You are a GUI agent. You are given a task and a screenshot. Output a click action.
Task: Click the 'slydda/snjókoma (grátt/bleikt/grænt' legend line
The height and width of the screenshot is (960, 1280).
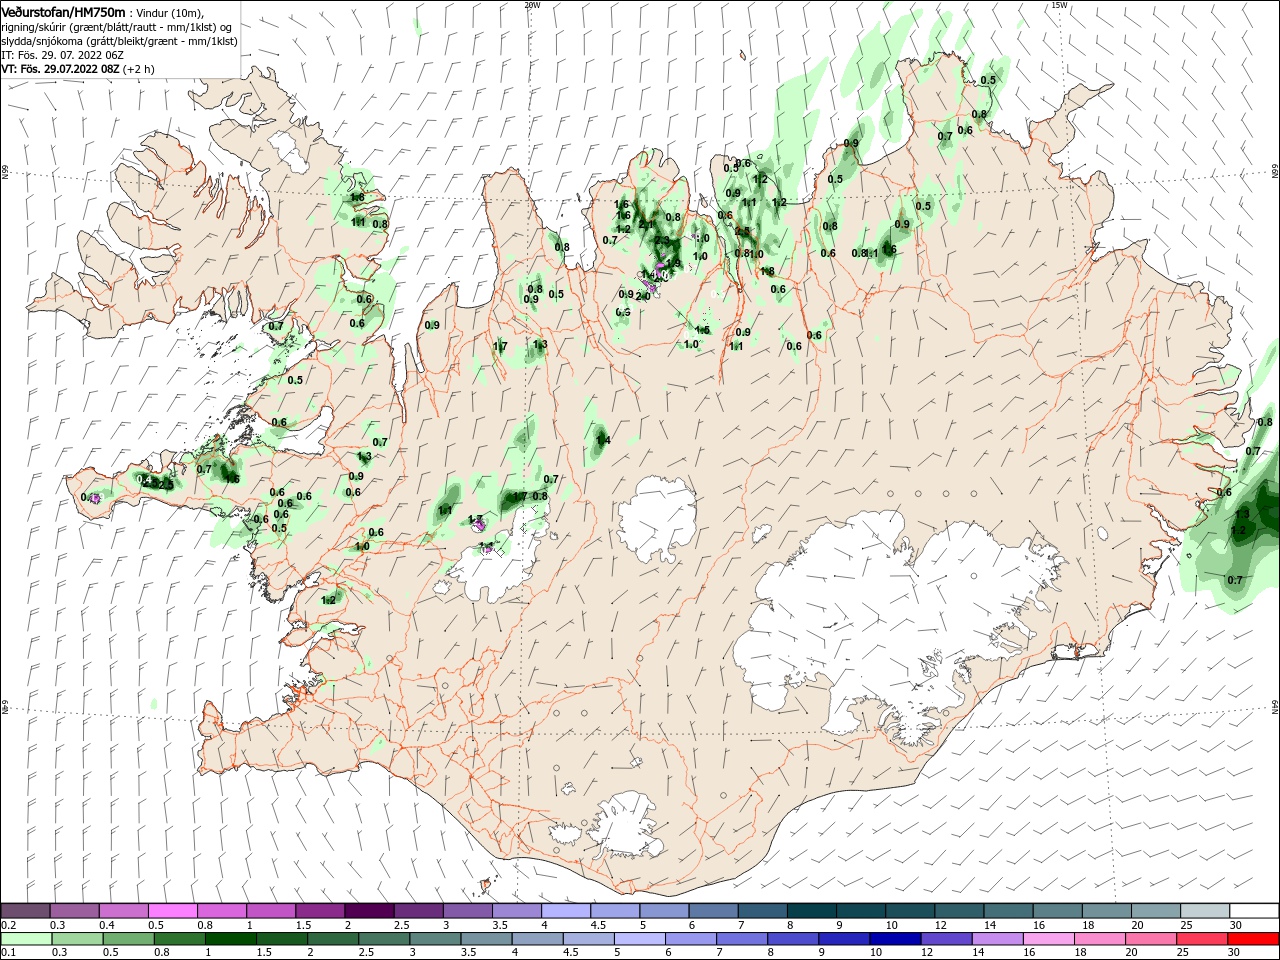[119, 41]
